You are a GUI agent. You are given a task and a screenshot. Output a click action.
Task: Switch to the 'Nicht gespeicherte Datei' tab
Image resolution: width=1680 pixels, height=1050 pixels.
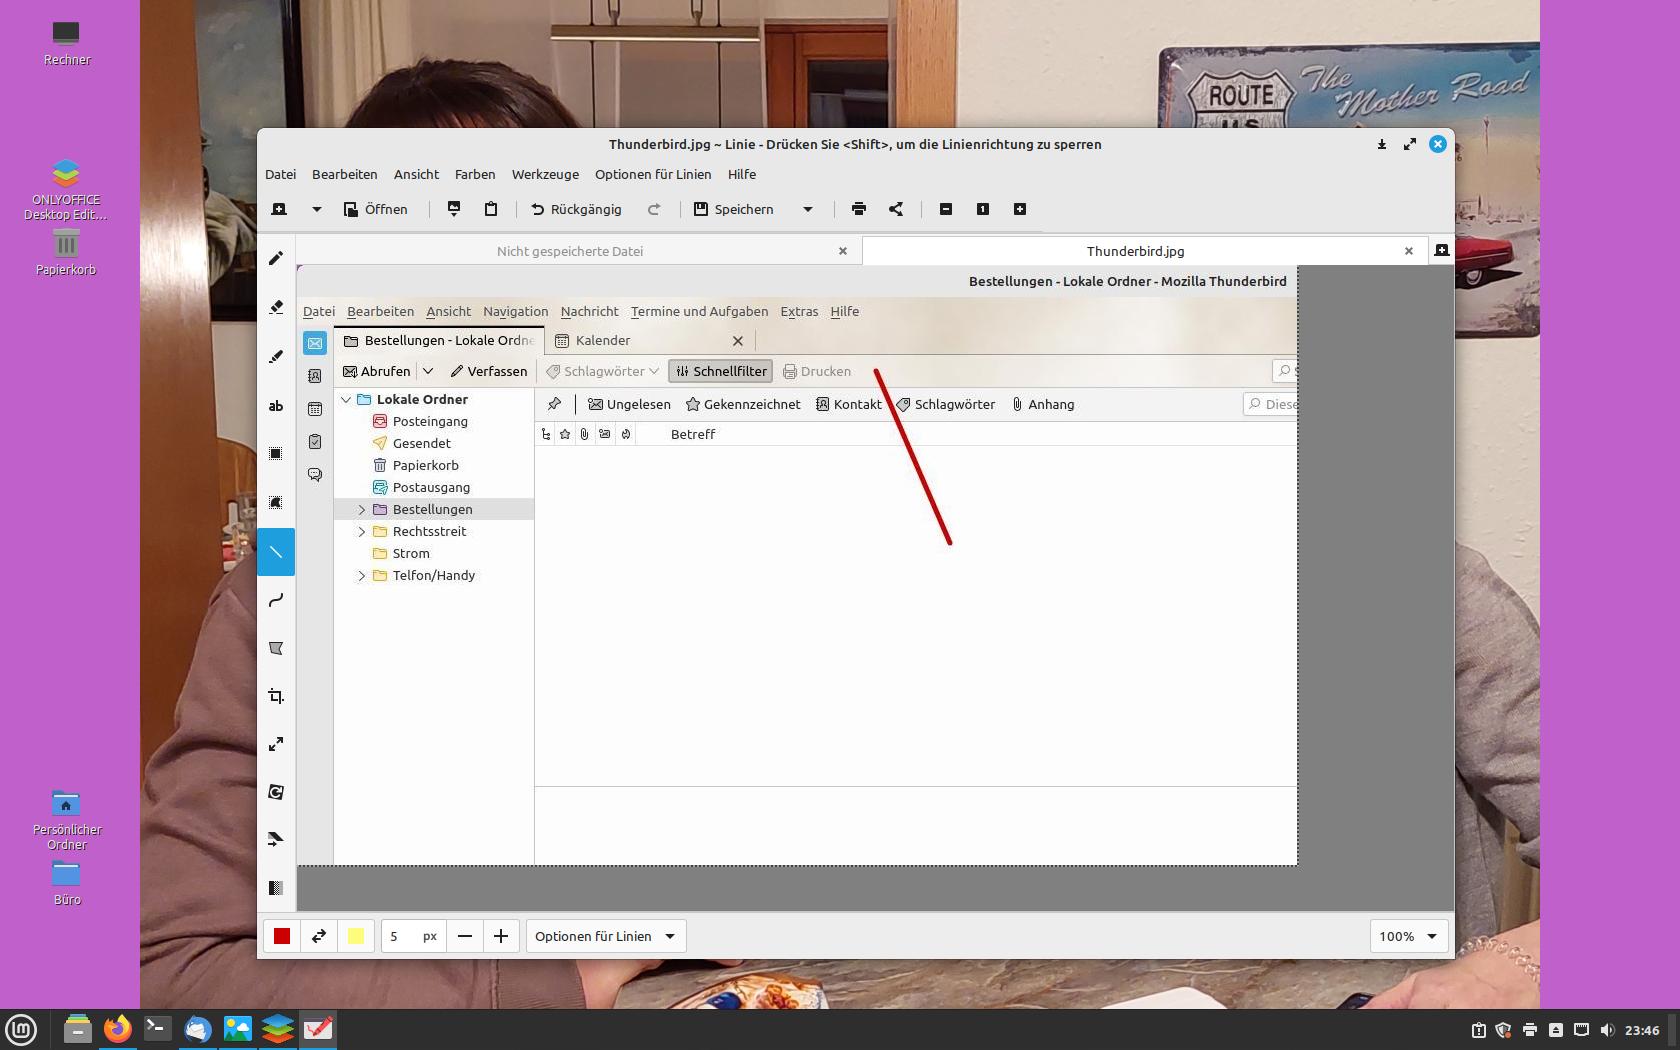click(570, 251)
